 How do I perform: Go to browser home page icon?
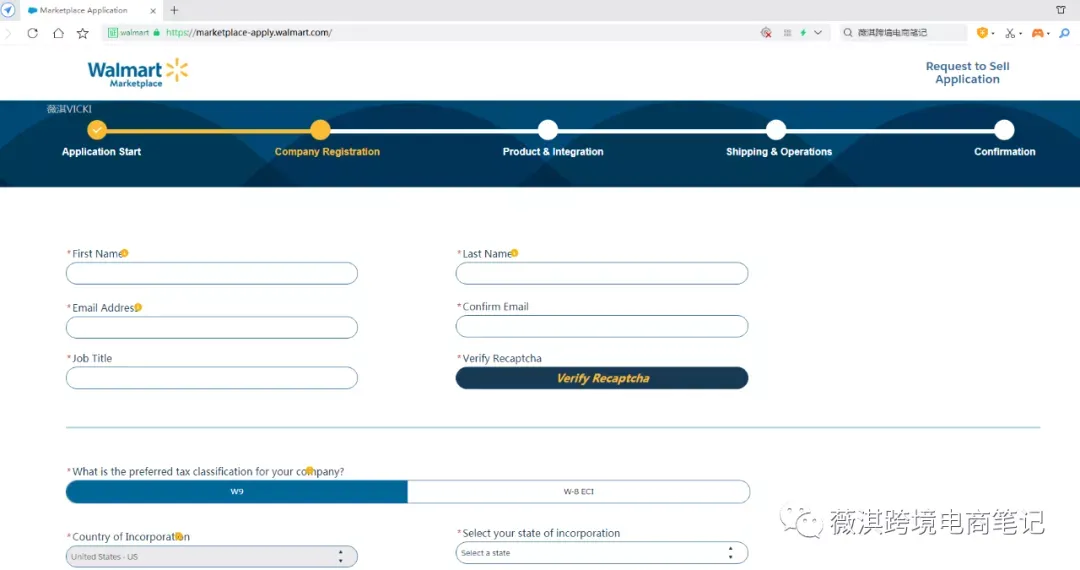point(59,33)
